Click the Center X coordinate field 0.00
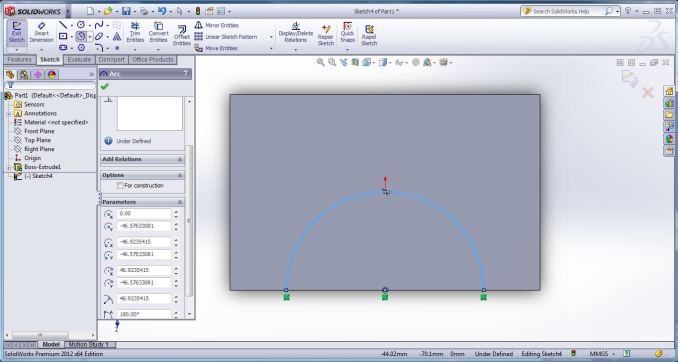This screenshot has height=362, width=678. [144, 214]
